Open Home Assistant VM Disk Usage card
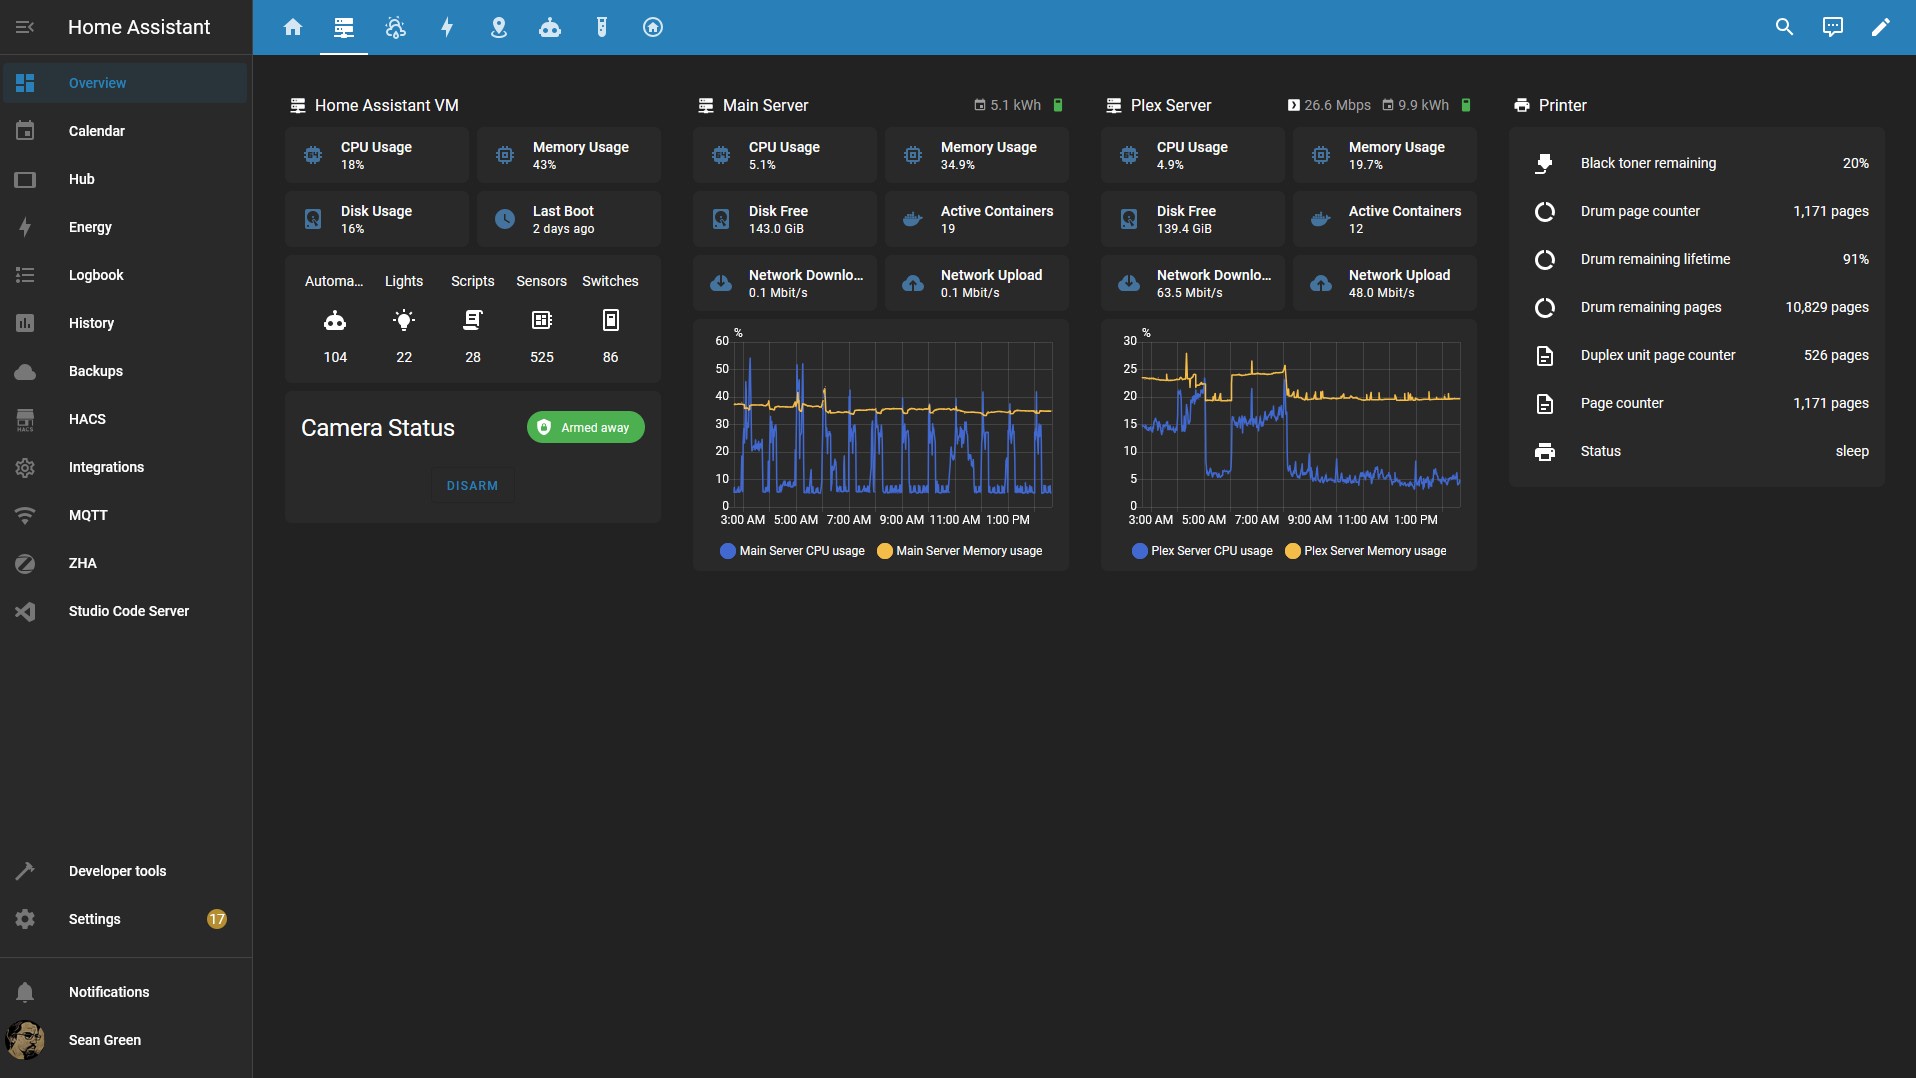Viewport: 1916px width, 1078px height. (x=377, y=219)
